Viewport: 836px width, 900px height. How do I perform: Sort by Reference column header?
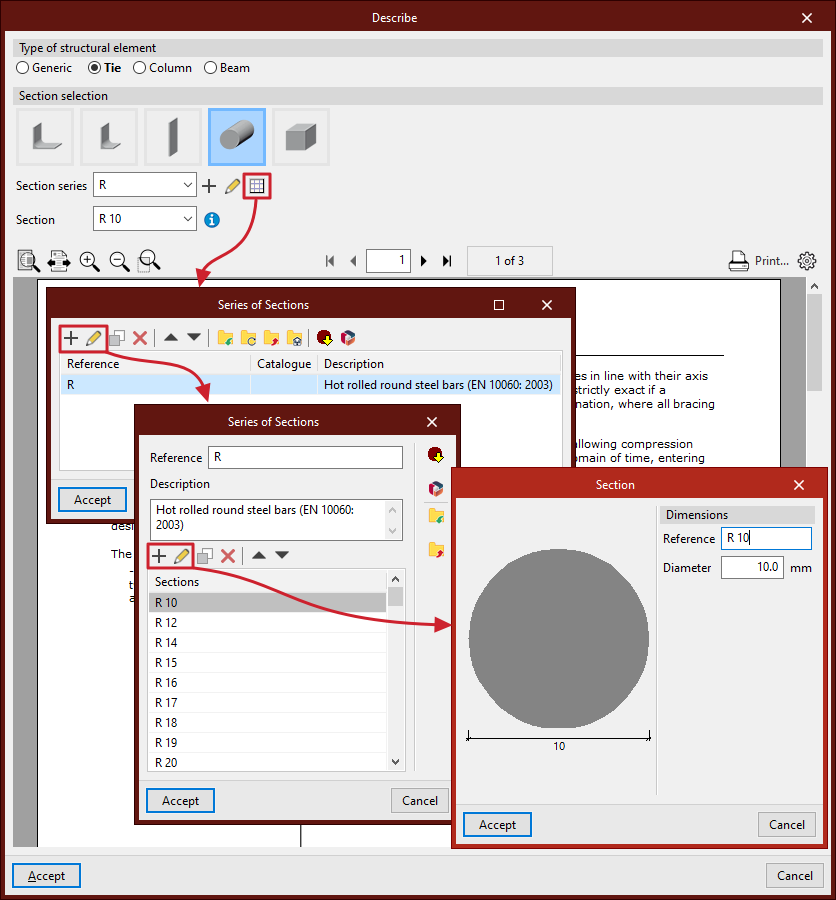coord(155,364)
